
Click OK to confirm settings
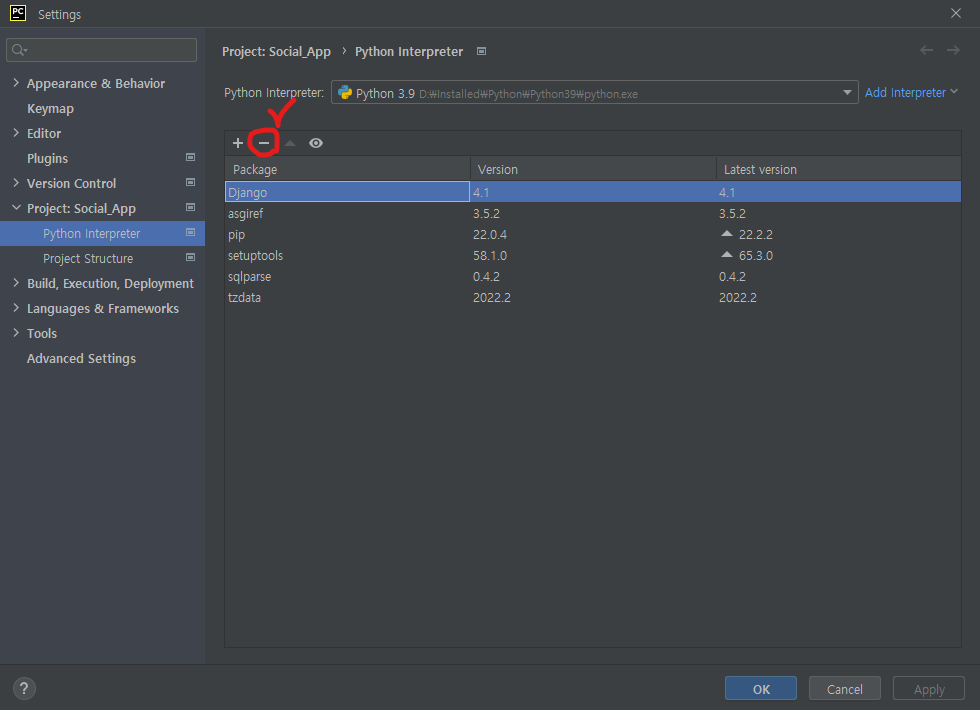[x=761, y=689]
